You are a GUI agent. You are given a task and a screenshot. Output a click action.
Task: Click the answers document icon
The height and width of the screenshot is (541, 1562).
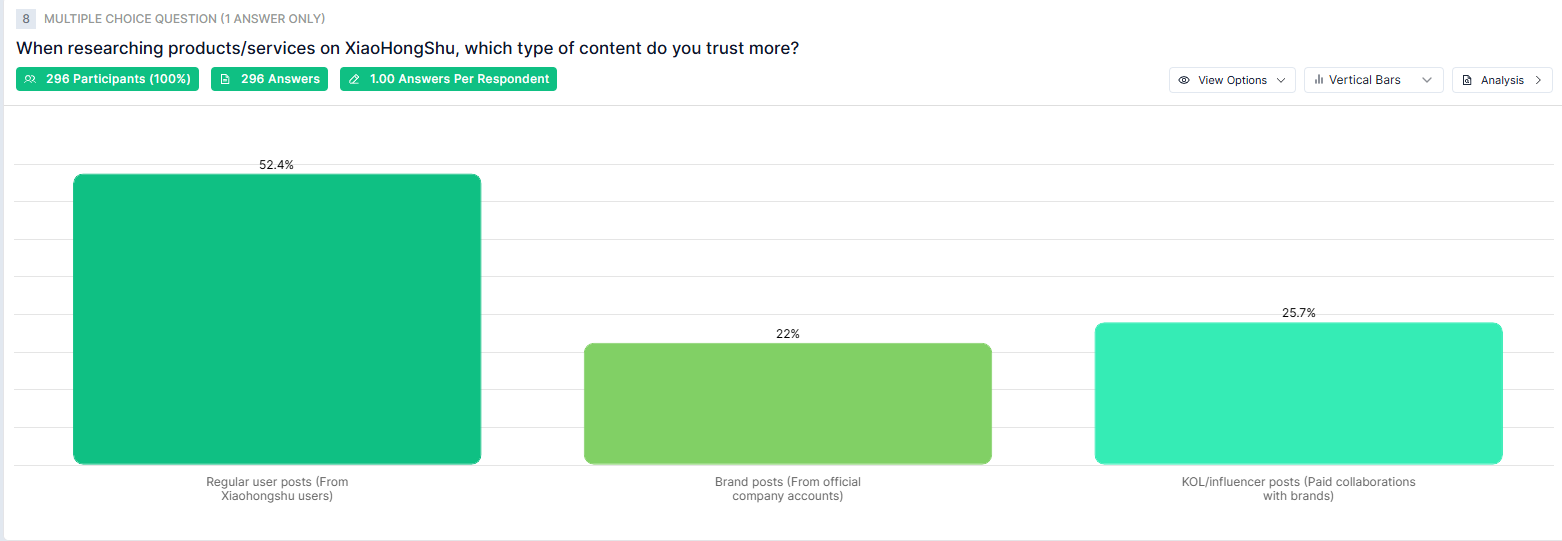coord(225,79)
